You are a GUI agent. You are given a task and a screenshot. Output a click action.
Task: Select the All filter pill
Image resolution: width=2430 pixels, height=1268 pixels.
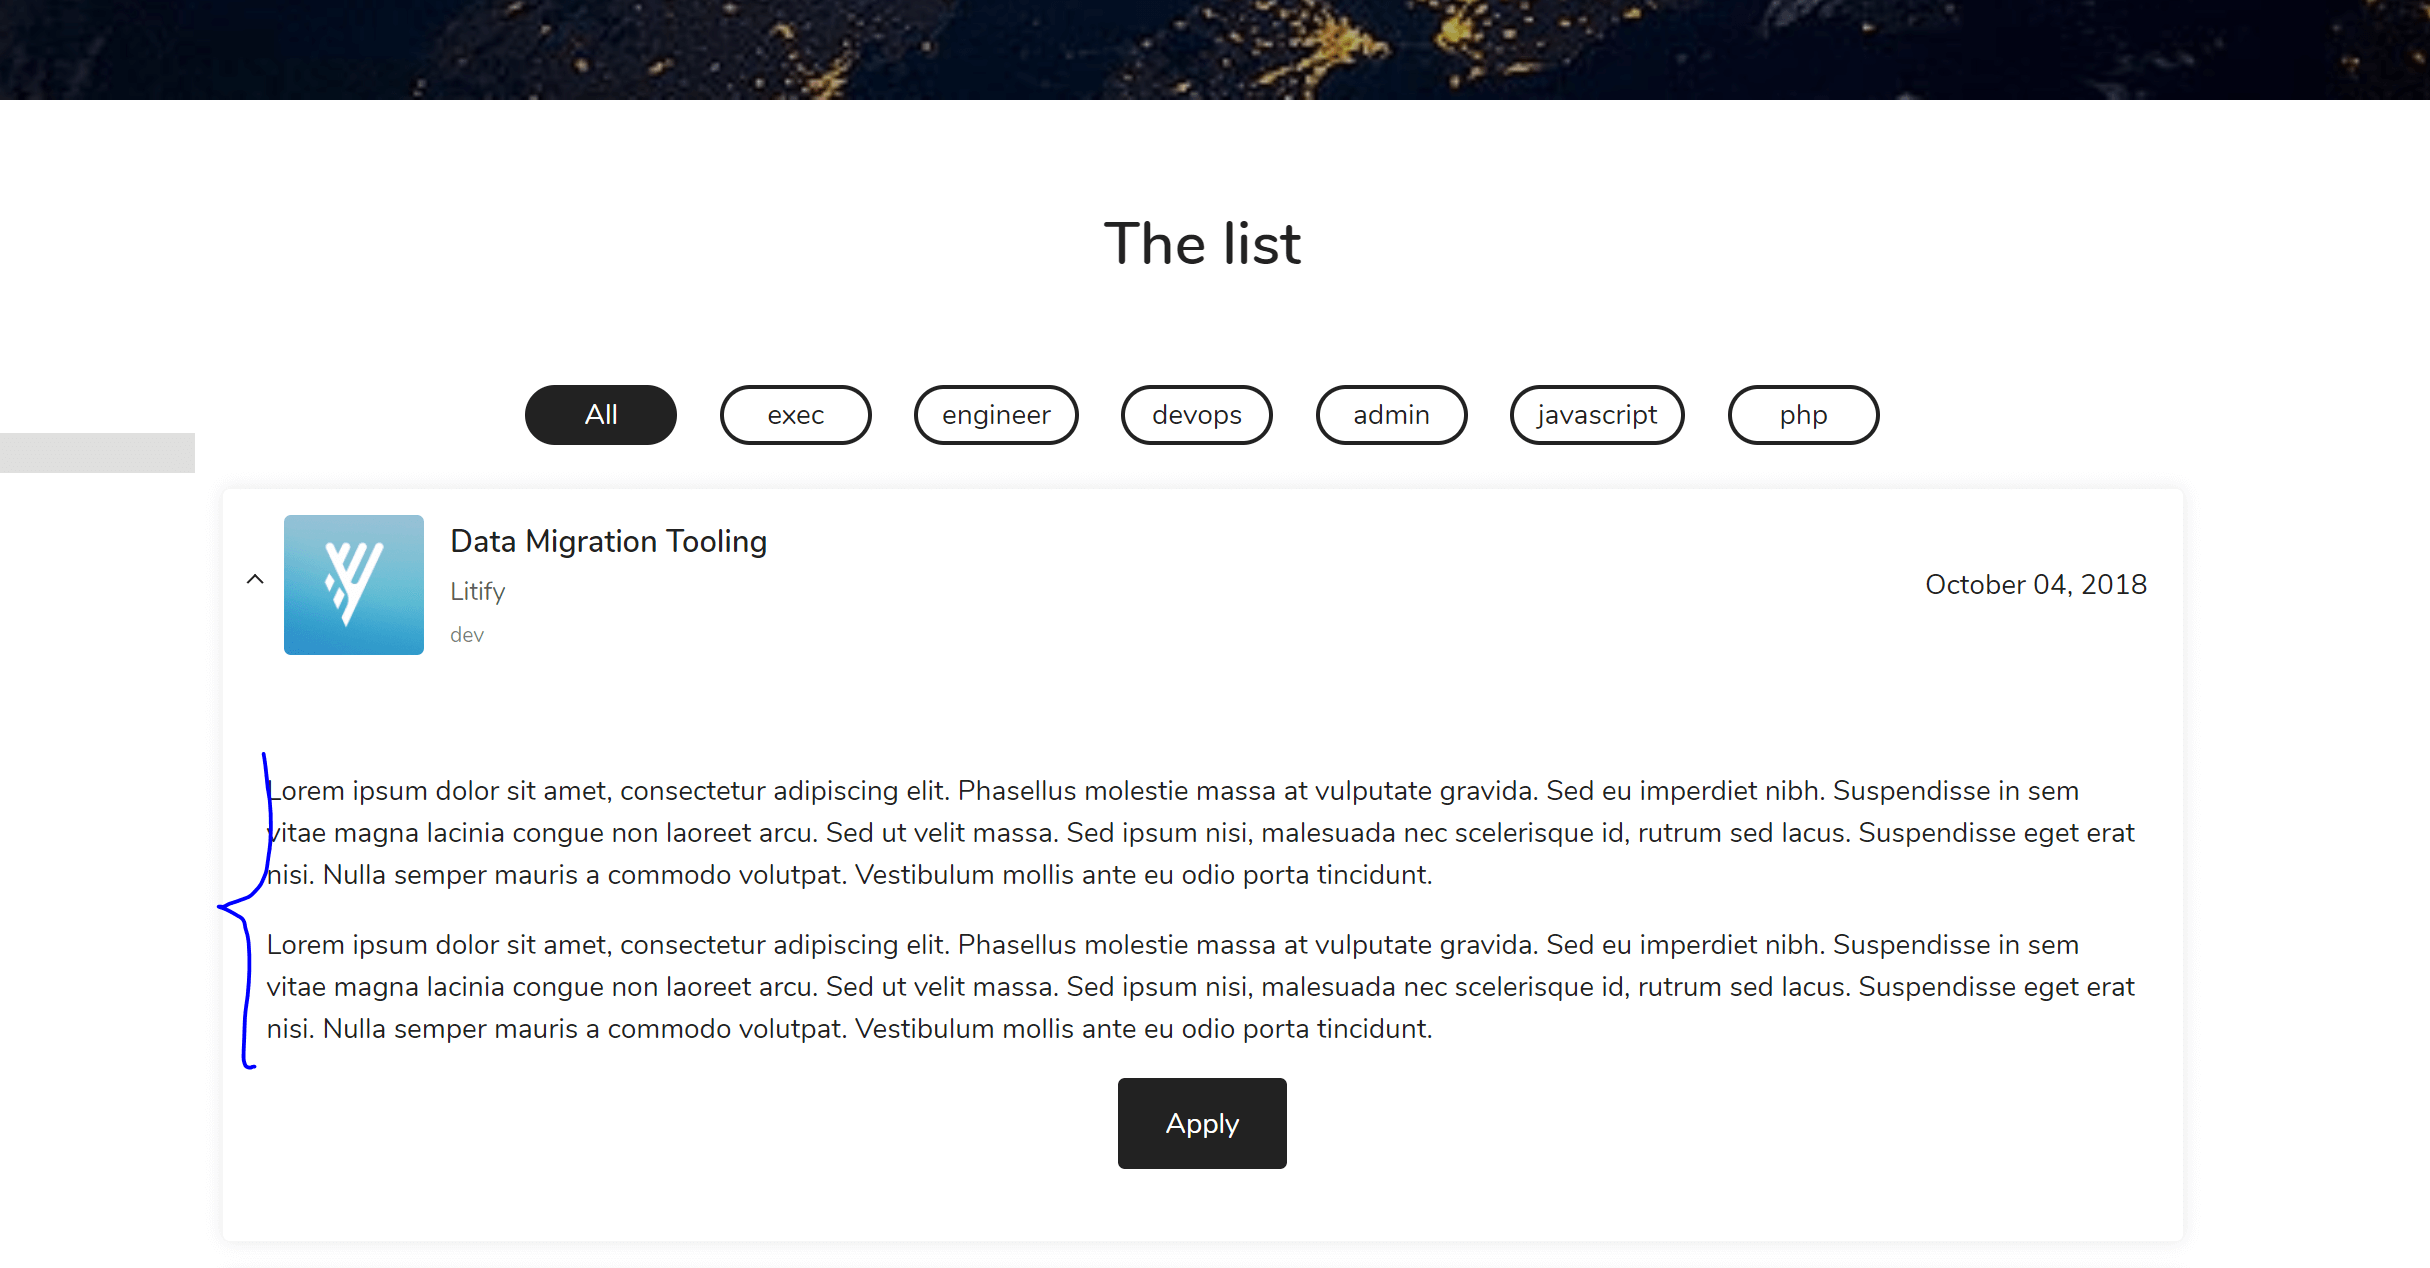click(601, 415)
